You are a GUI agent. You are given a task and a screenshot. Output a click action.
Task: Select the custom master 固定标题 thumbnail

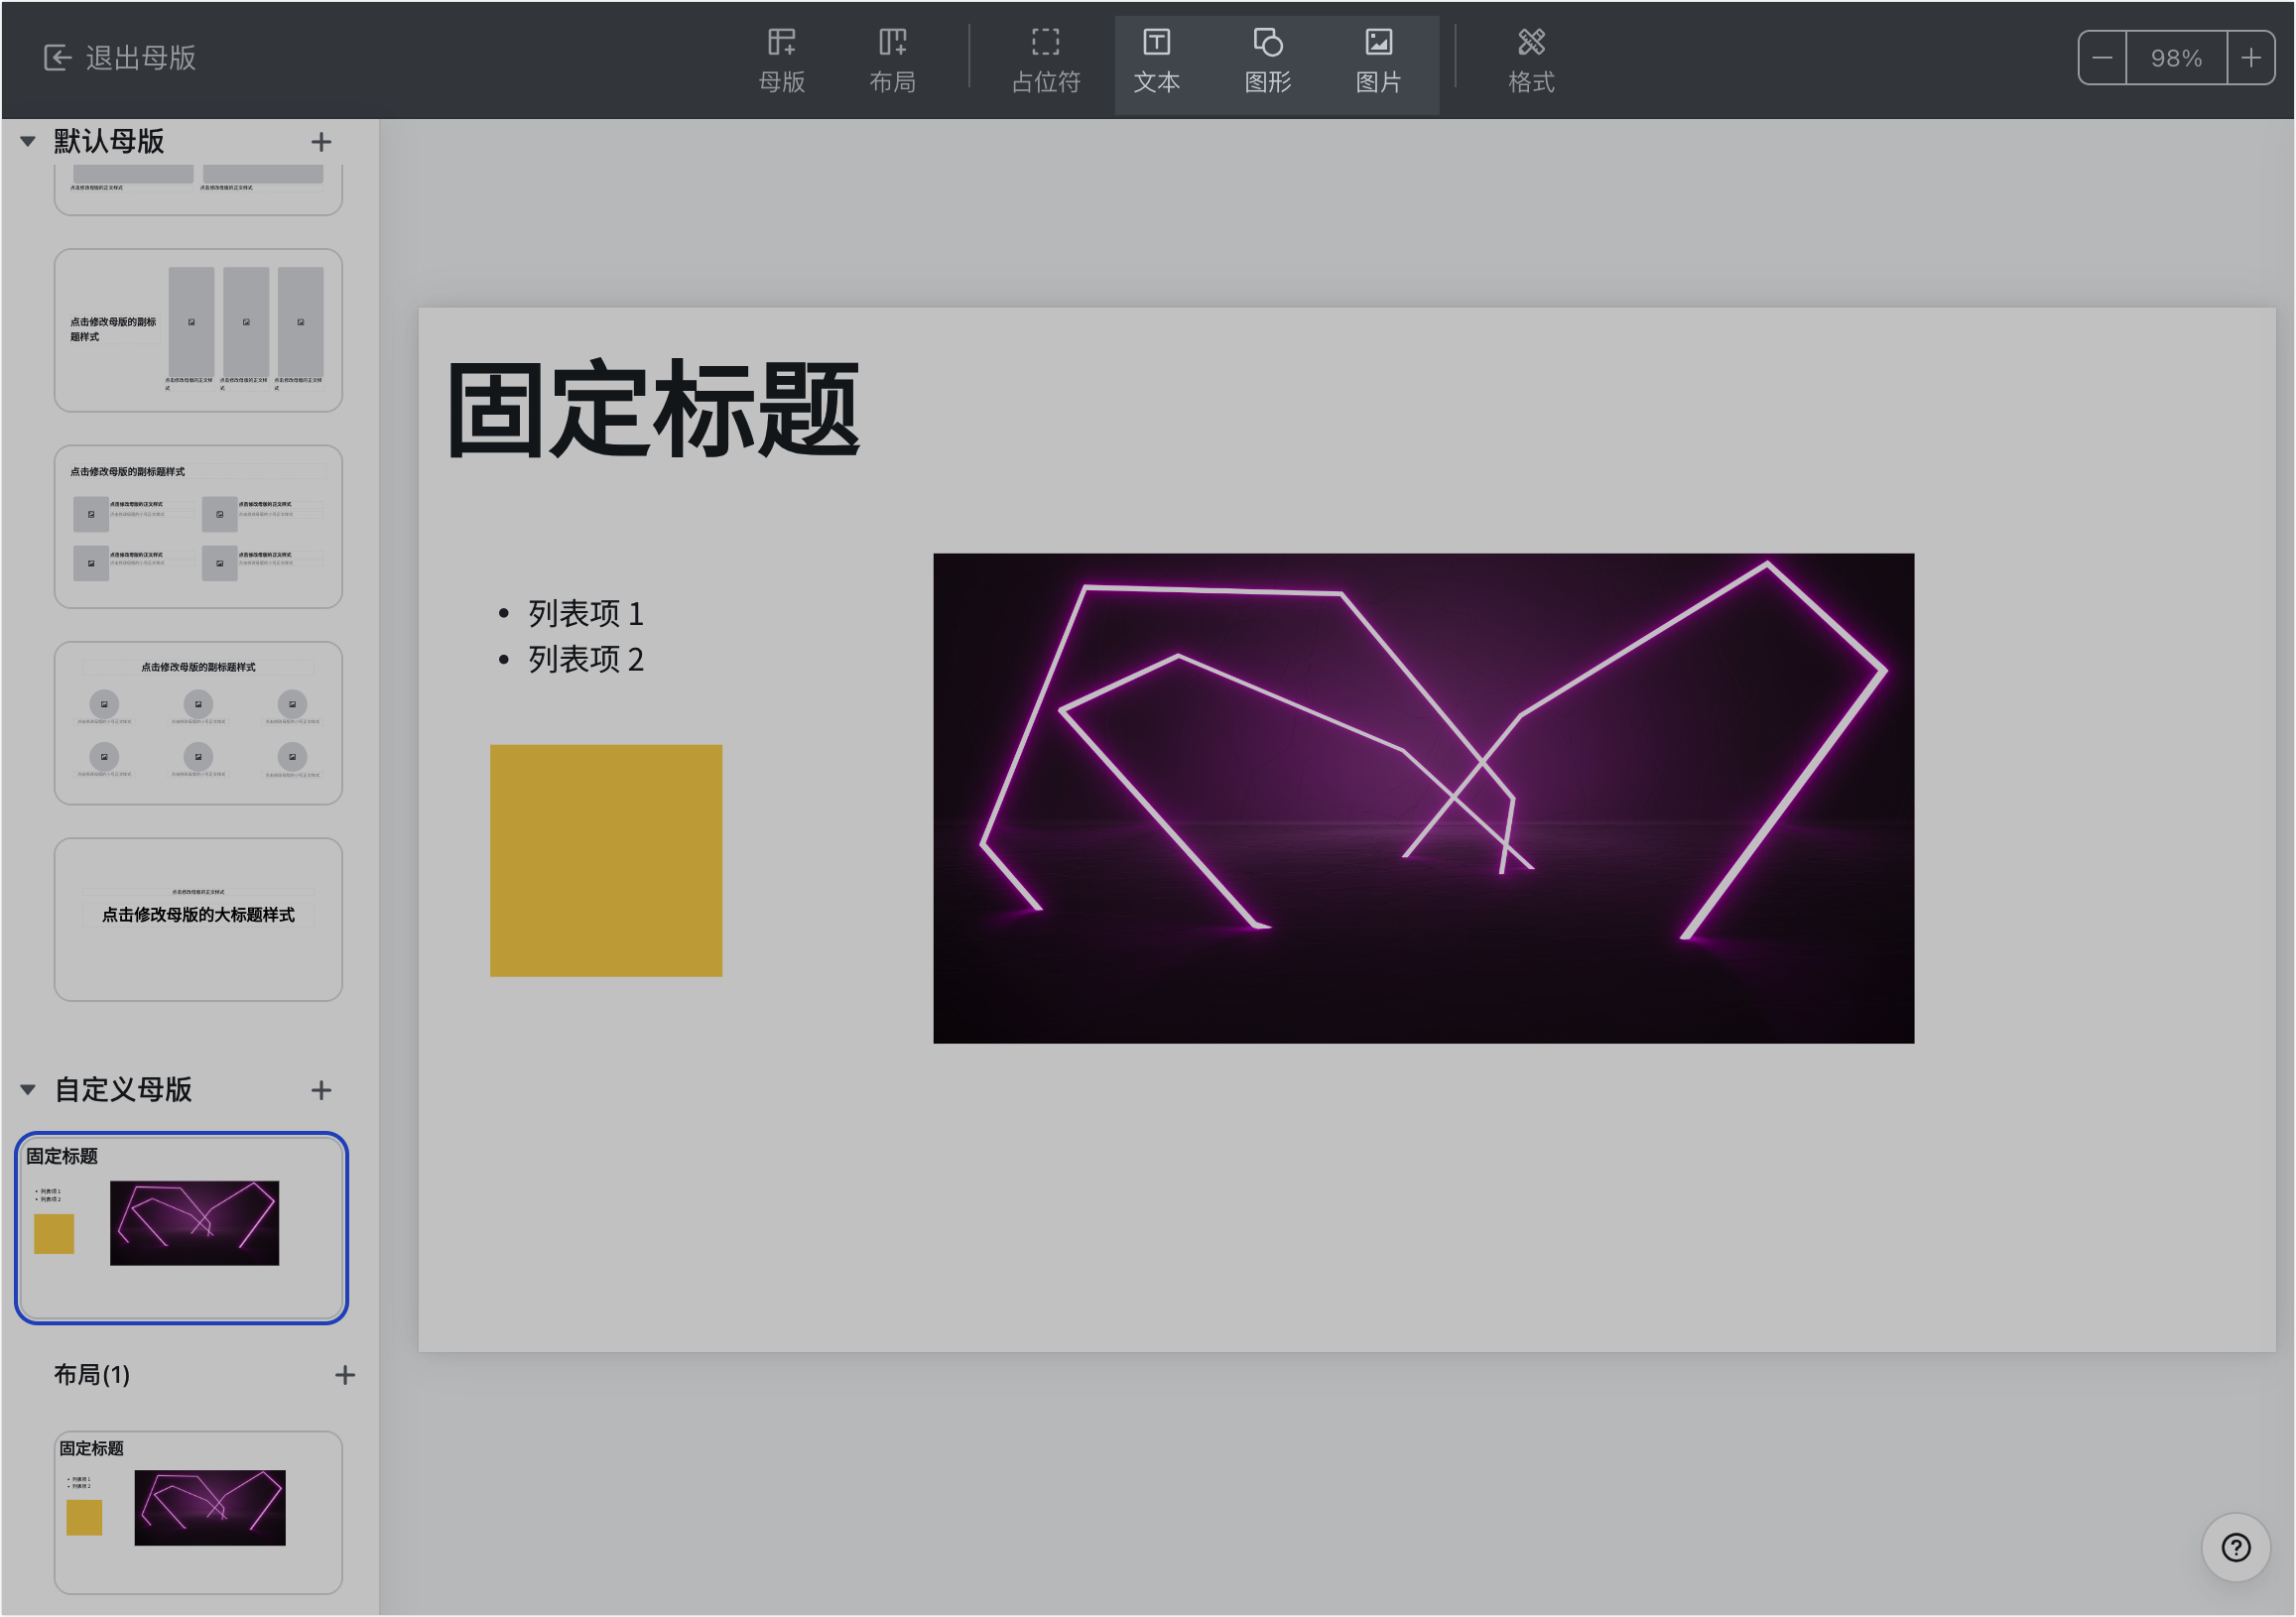point(181,1229)
